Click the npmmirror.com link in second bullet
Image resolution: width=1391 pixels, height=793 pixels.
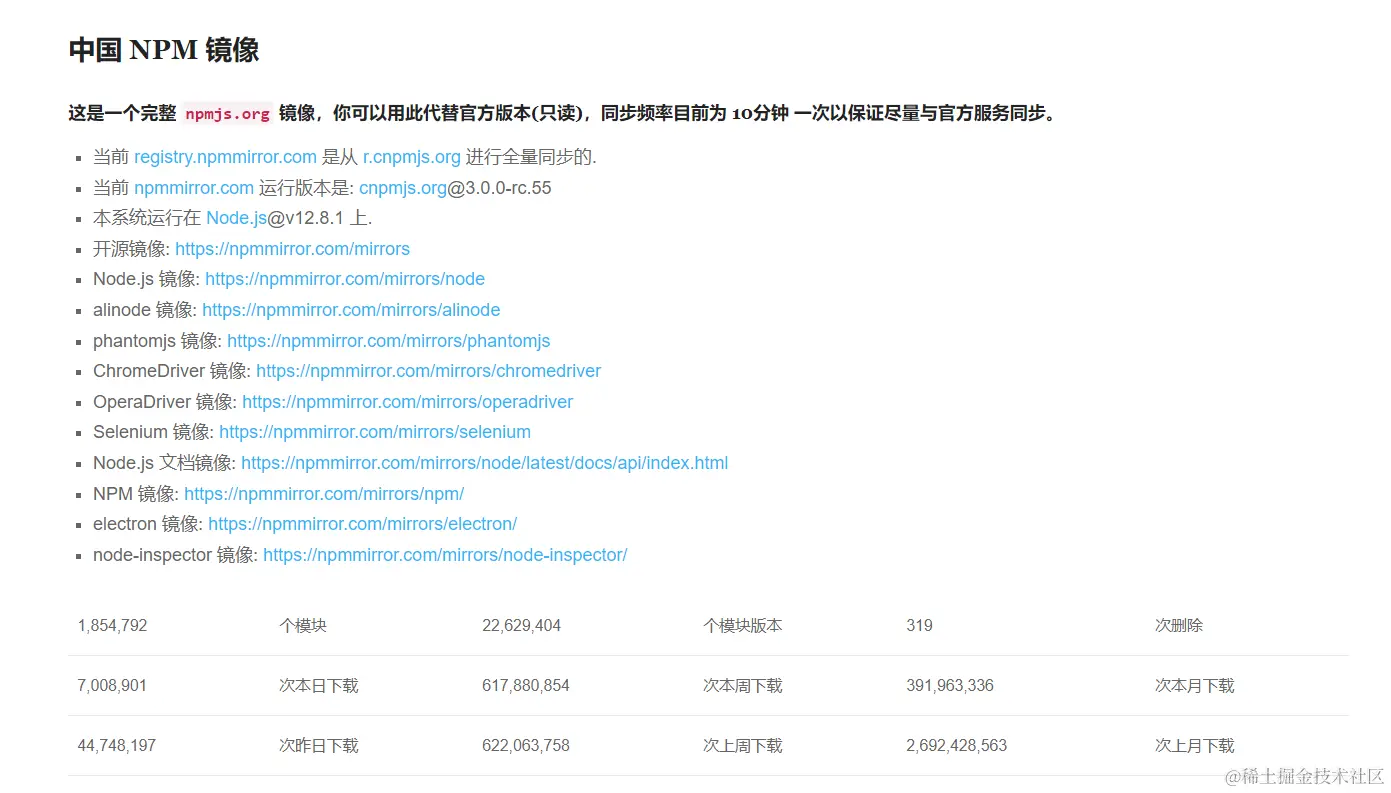[193, 188]
